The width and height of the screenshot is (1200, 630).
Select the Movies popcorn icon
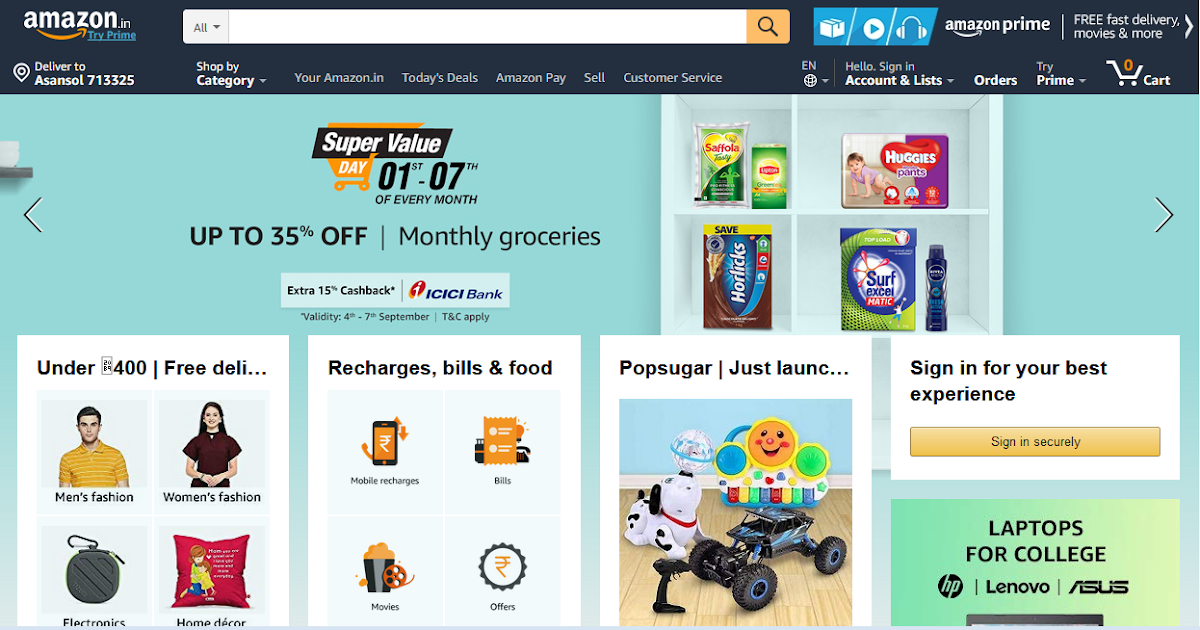point(384,566)
